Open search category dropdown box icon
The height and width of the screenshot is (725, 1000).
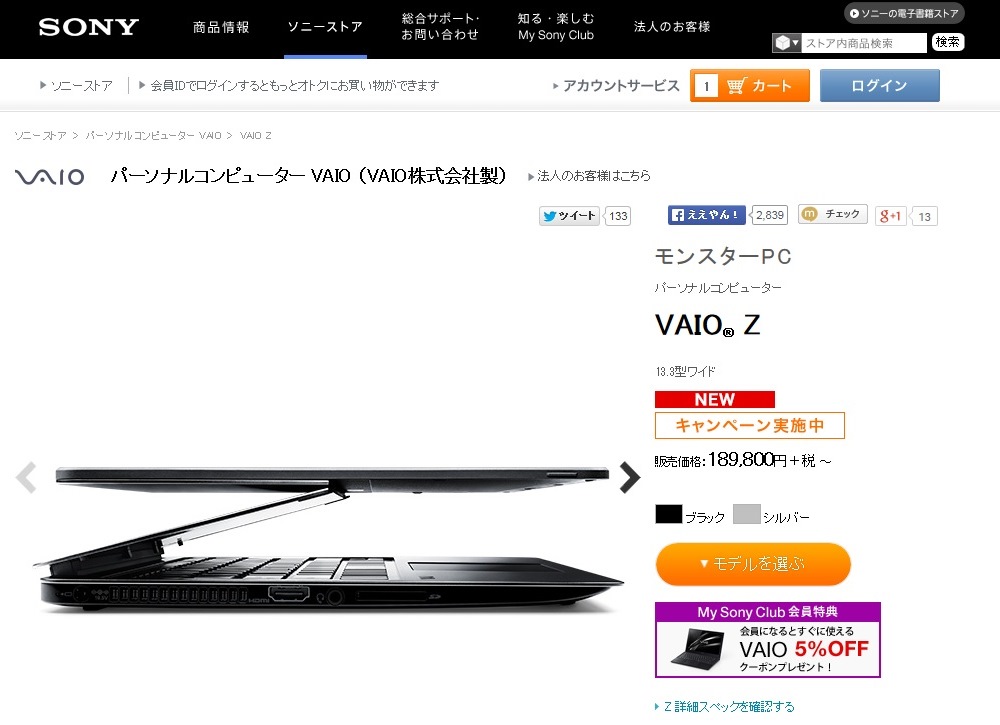click(x=786, y=43)
